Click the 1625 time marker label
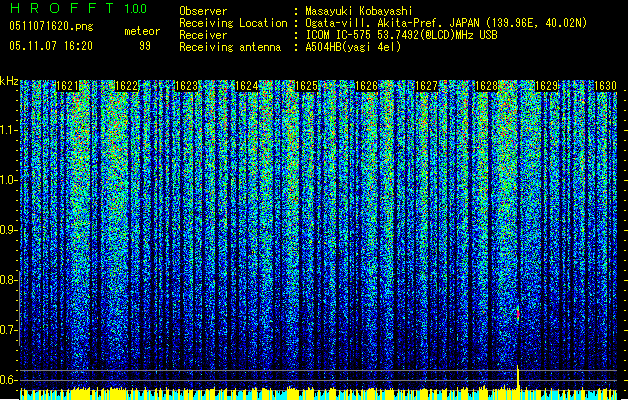 tap(306, 86)
